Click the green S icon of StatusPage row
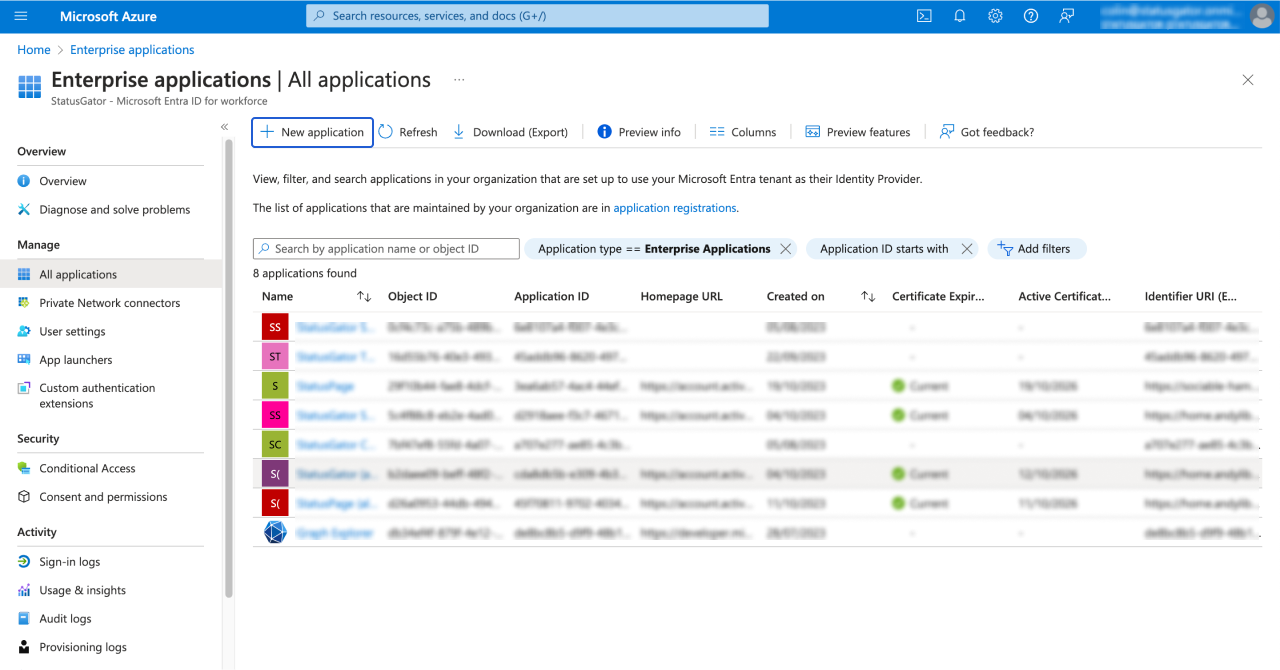 coord(275,386)
